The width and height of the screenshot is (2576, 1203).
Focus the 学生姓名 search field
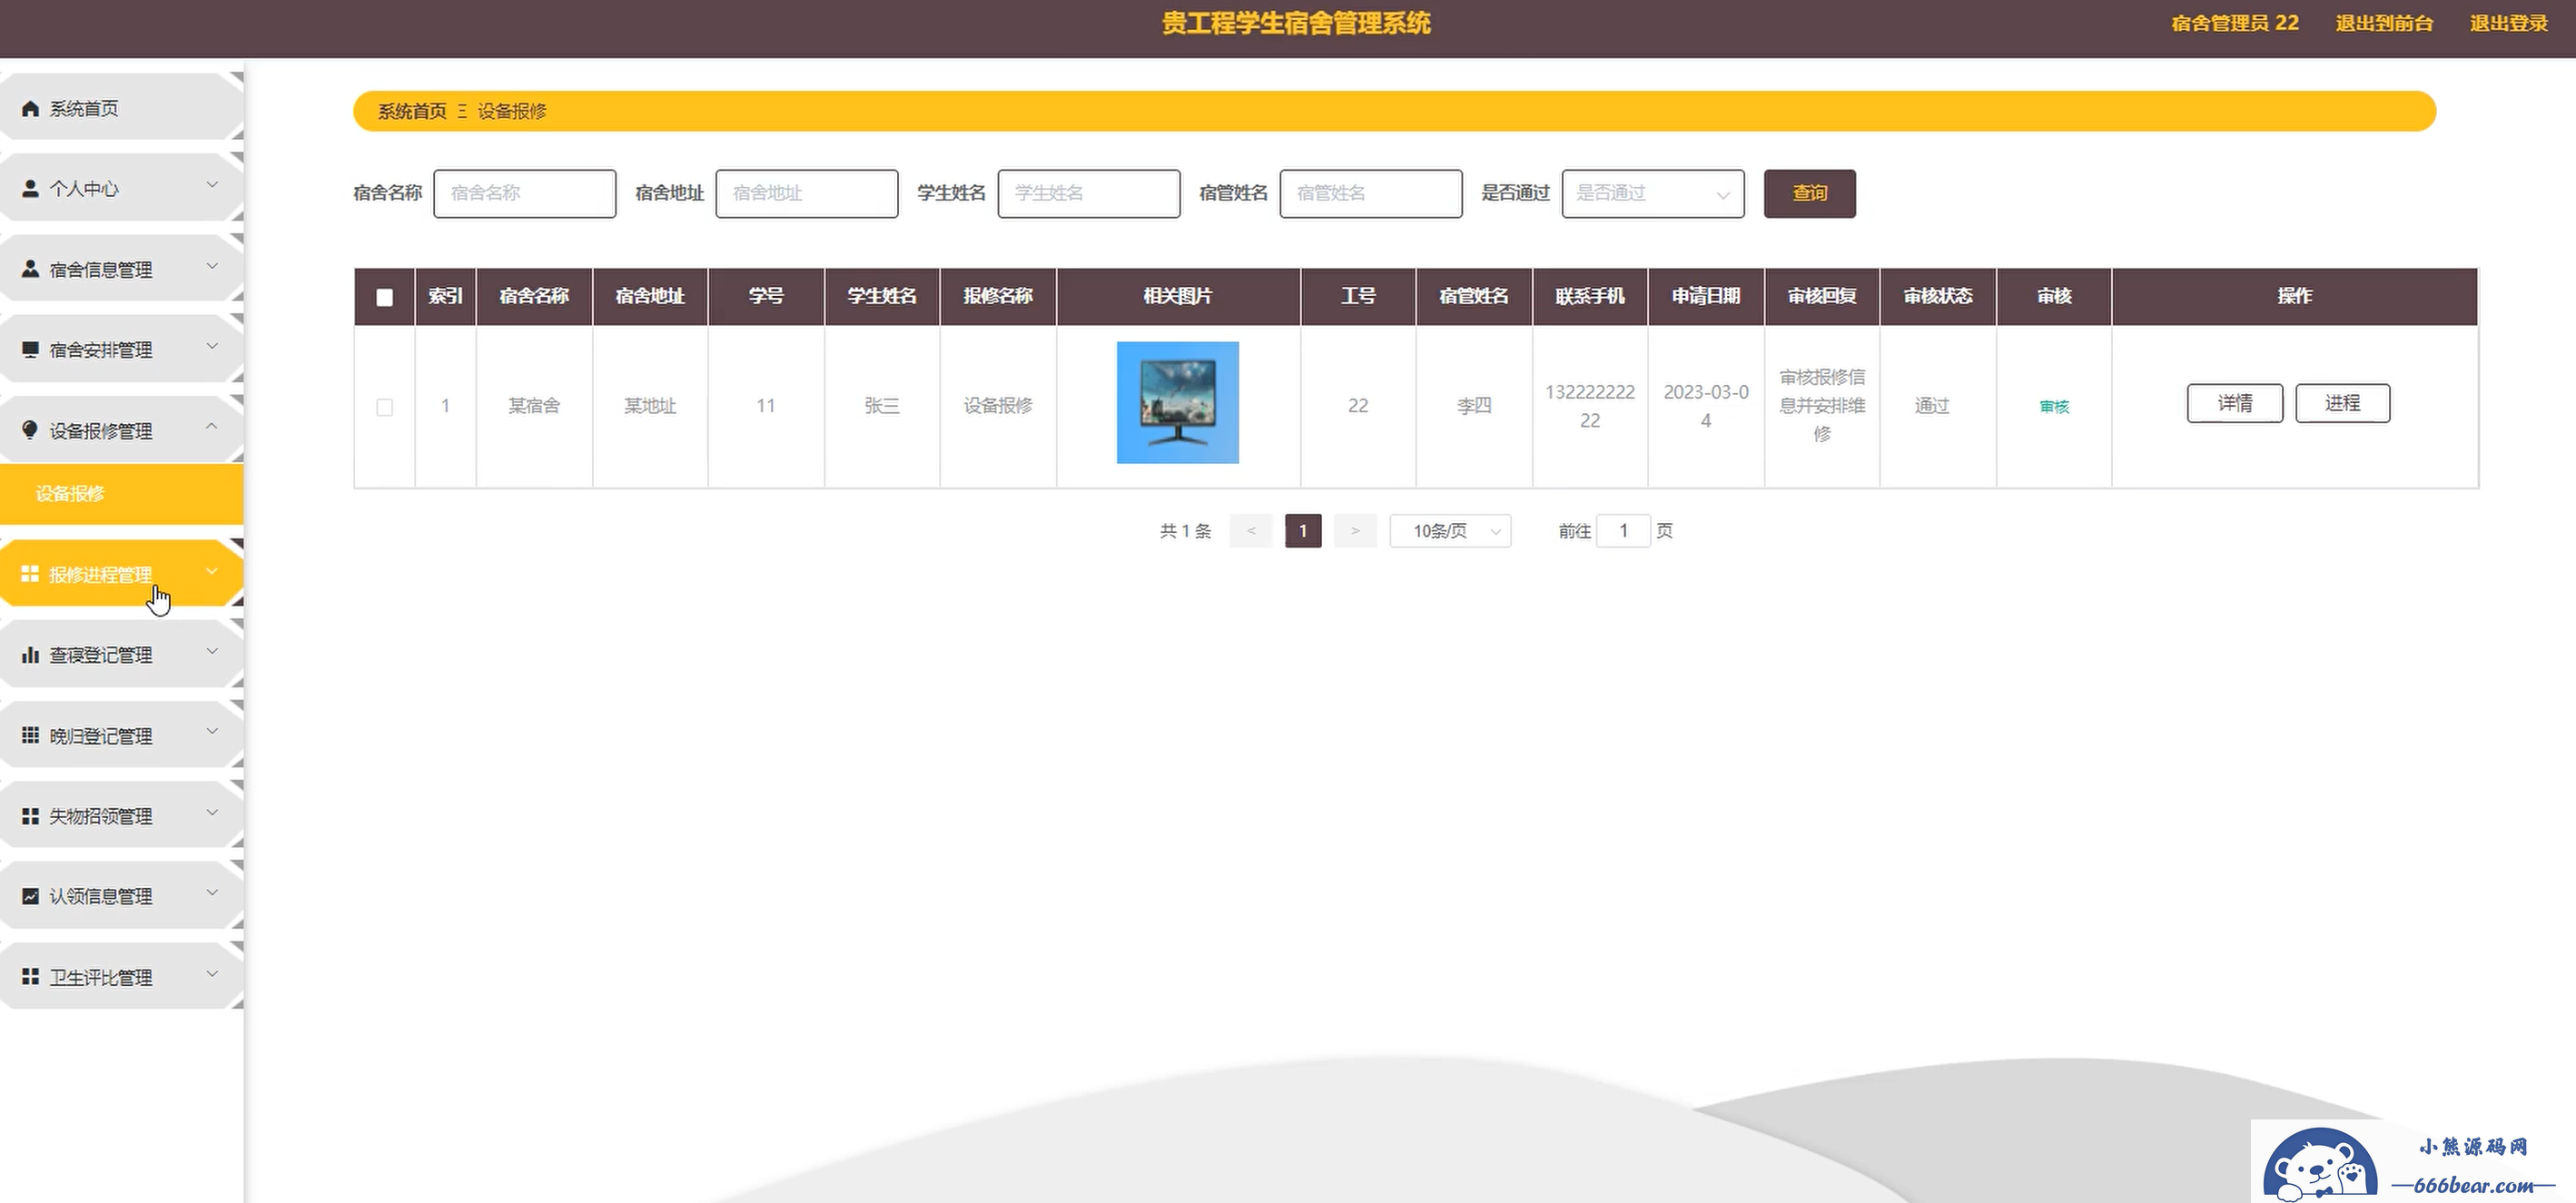[1088, 193]
